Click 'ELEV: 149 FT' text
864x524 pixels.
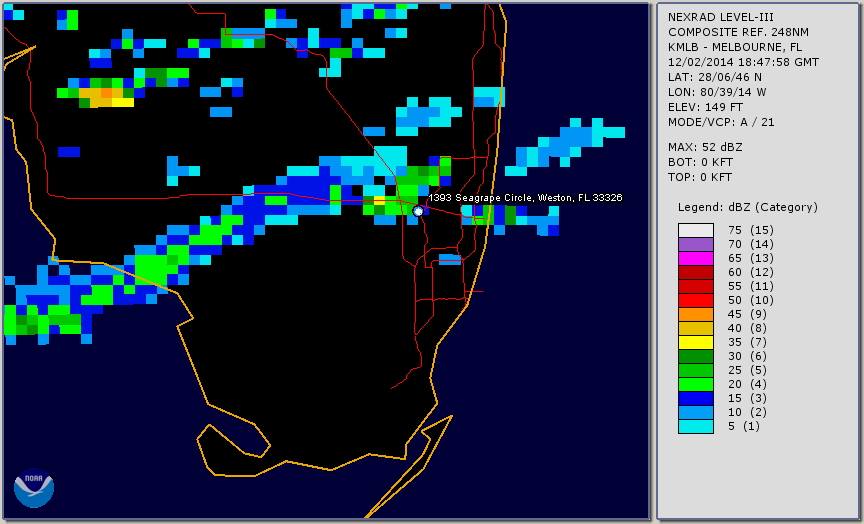[x=705, y=107]
